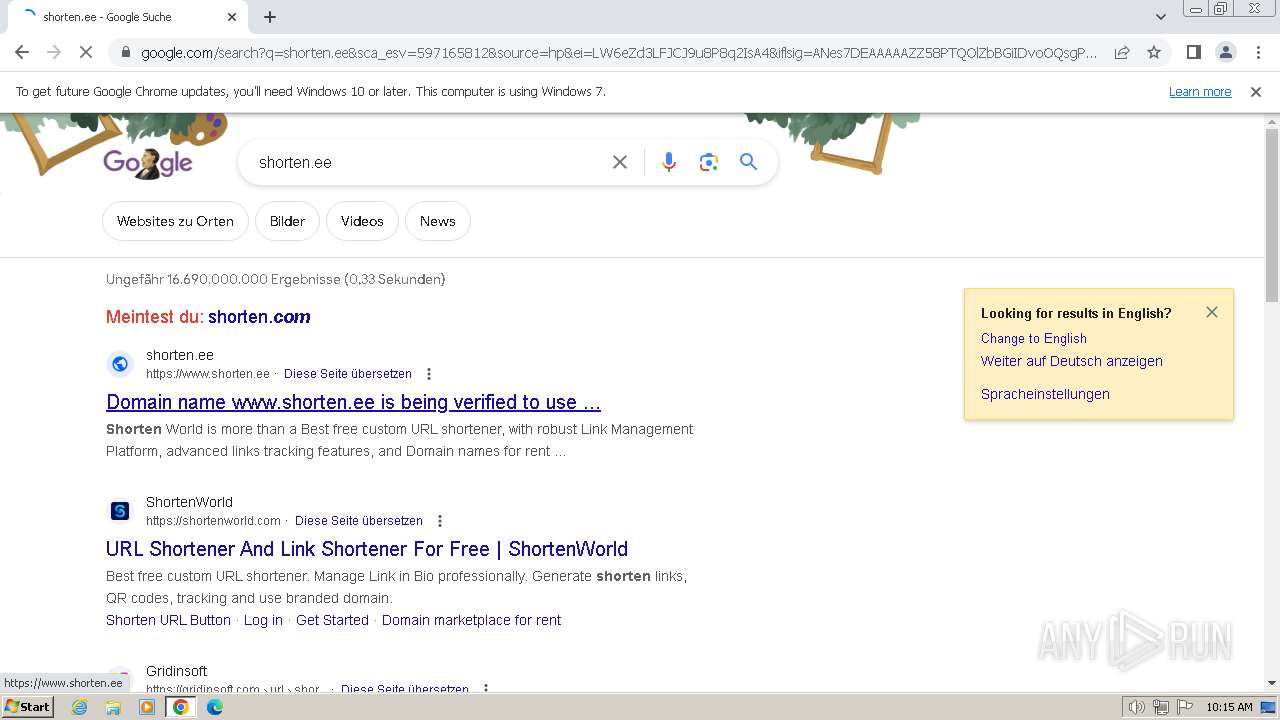Open the Log in sitelink
Screen dimensions: 1280x720
tap(263, 620)
